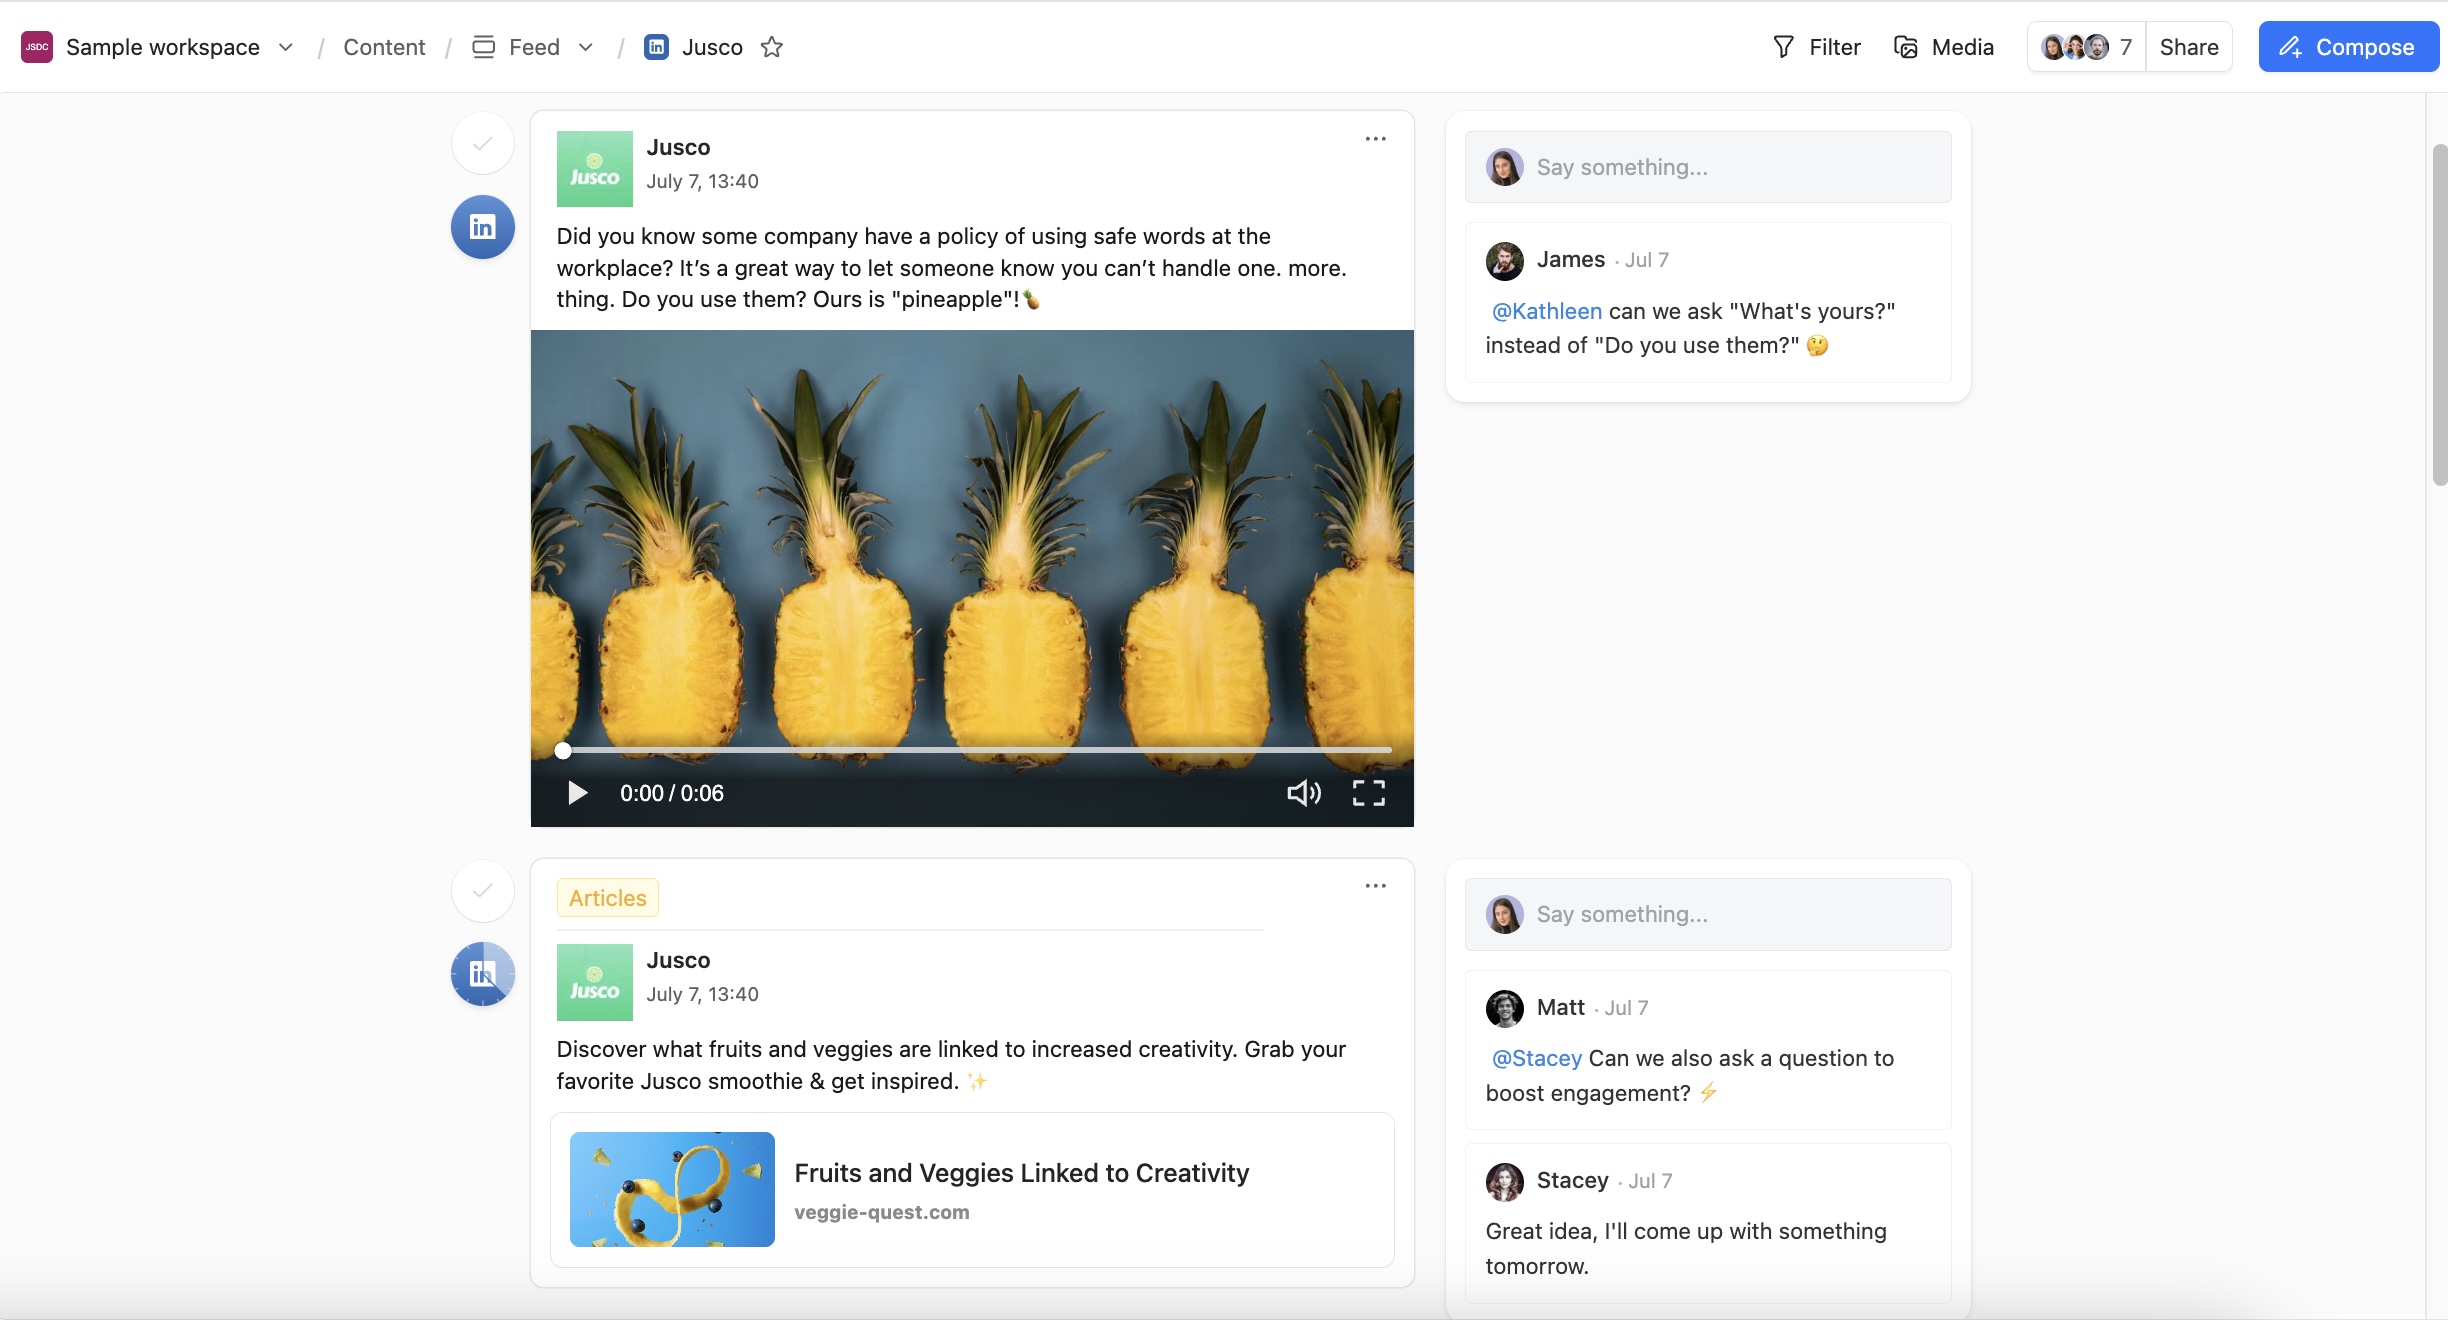Click the Sample workspace logo icon

pyautogui.click(x=37, y=47)
